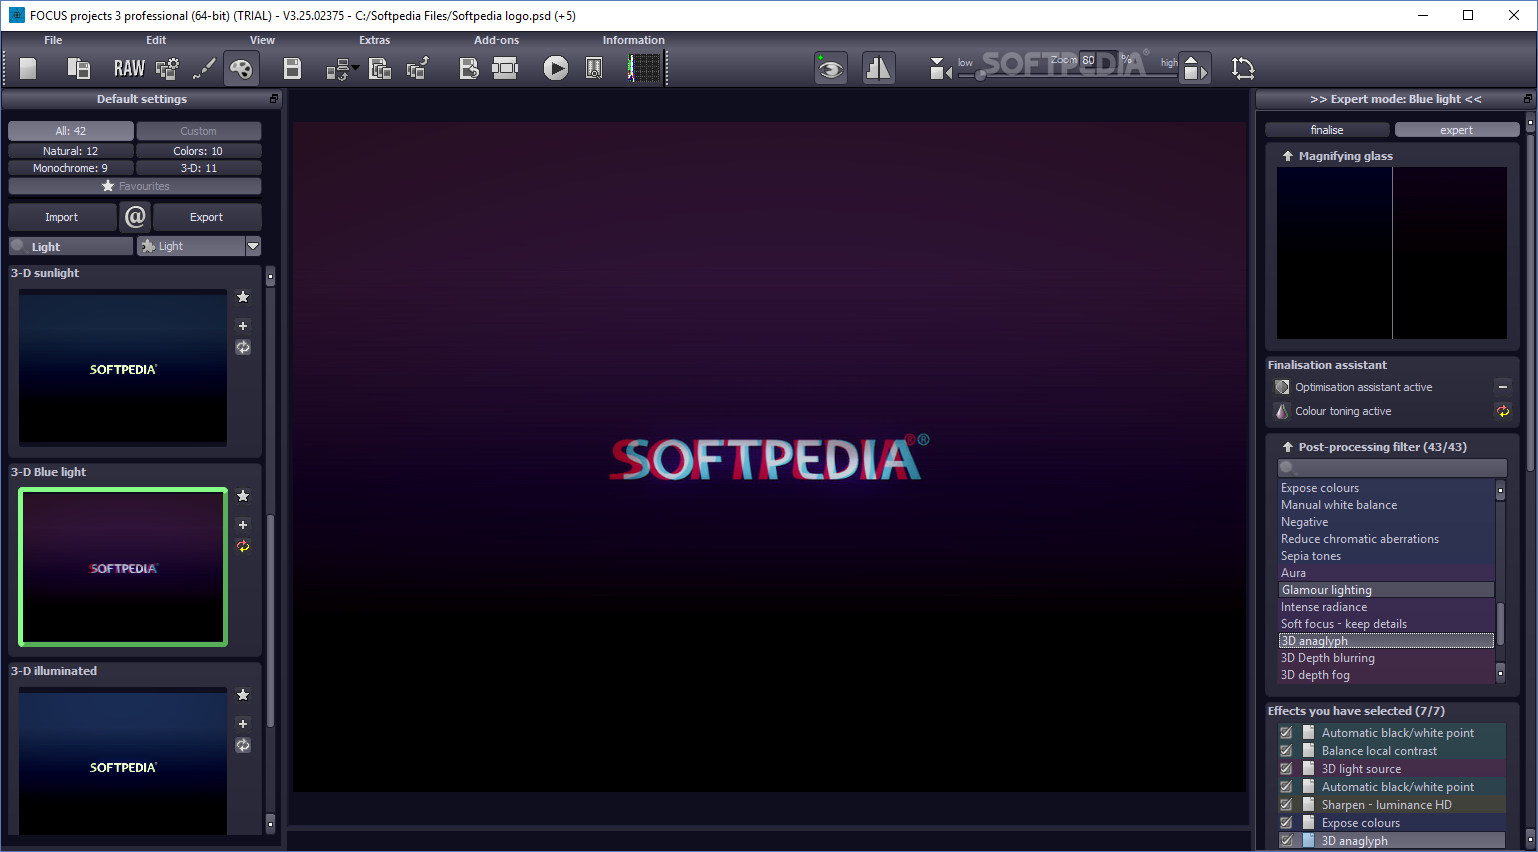Click refresh icon beside 3-D sunlight preset
Viewport: 1538px width, 852px height.
(243, 347)
